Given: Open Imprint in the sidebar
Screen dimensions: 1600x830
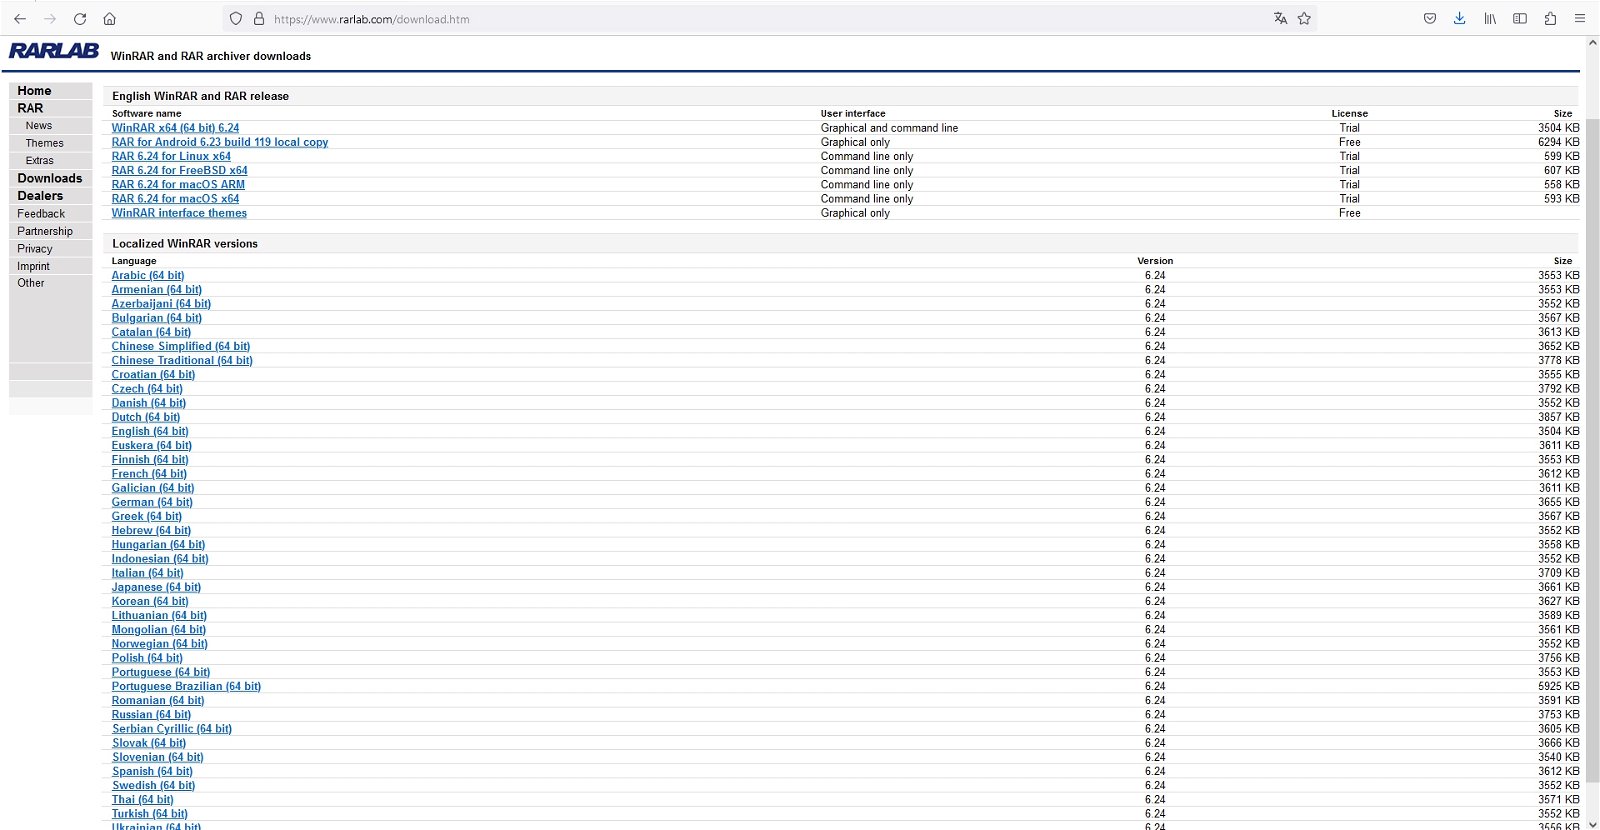Looking at the screenshot, I should (33, 266).
